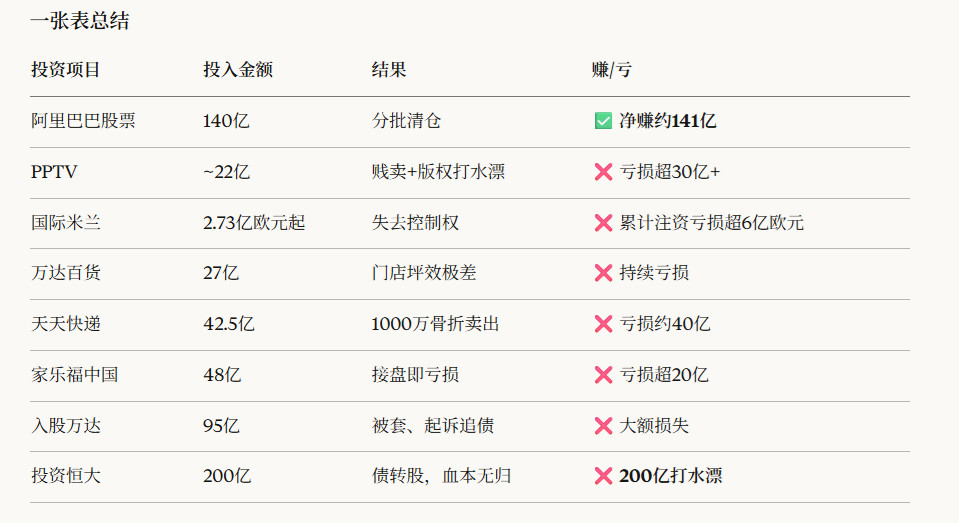Click the column header 赚/亏
The image size is (959, 523).
tap(612, 70)
